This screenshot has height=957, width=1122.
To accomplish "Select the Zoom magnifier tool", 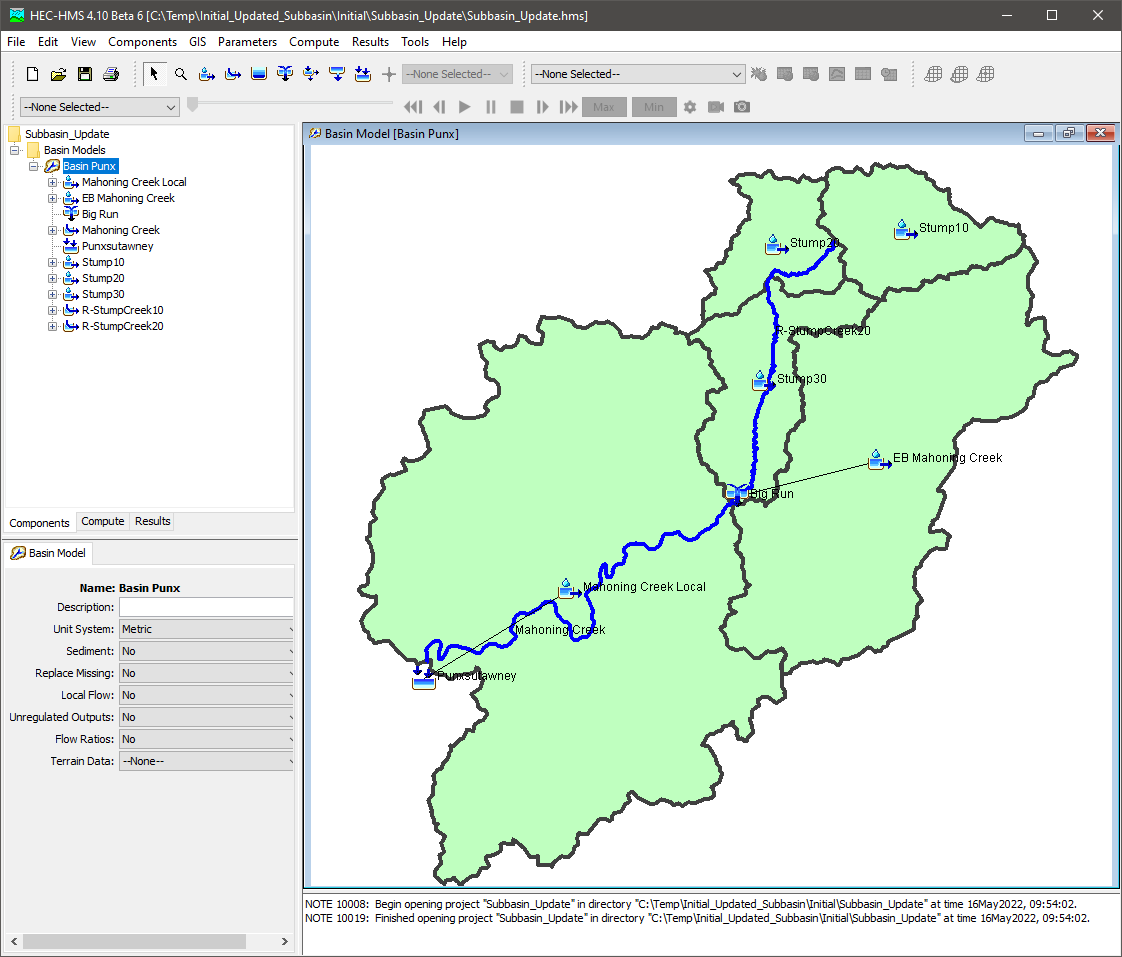I will click(181, 74).
